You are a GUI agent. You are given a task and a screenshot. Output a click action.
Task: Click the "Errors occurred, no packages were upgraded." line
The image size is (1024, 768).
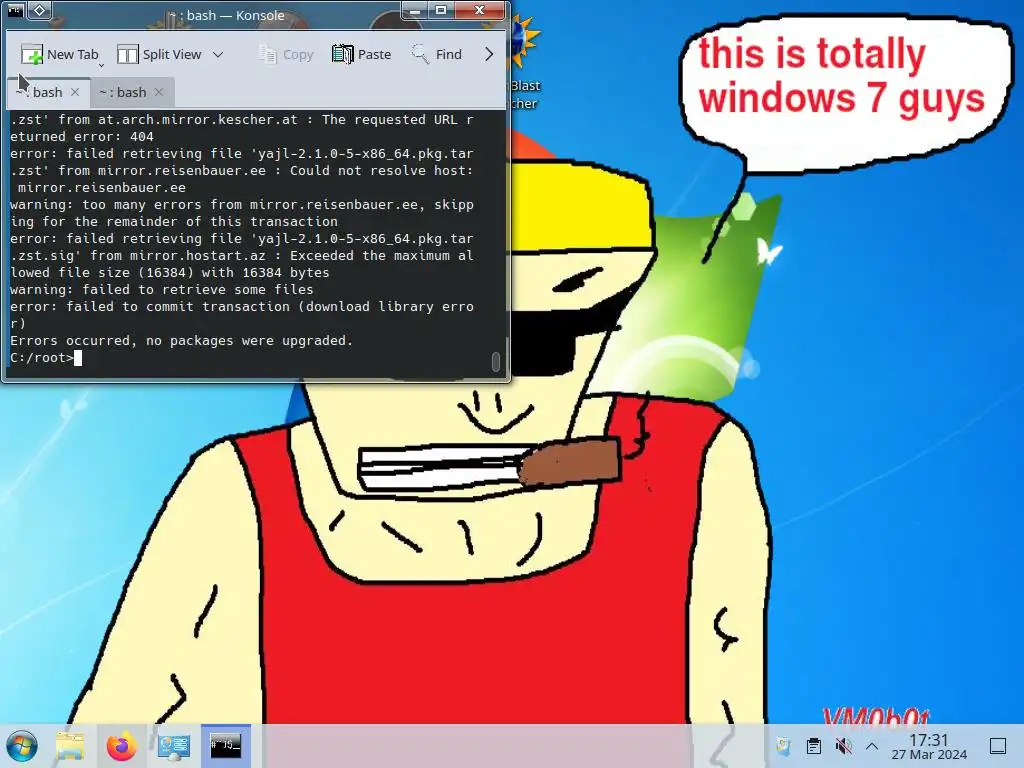(x=181, y=341)
